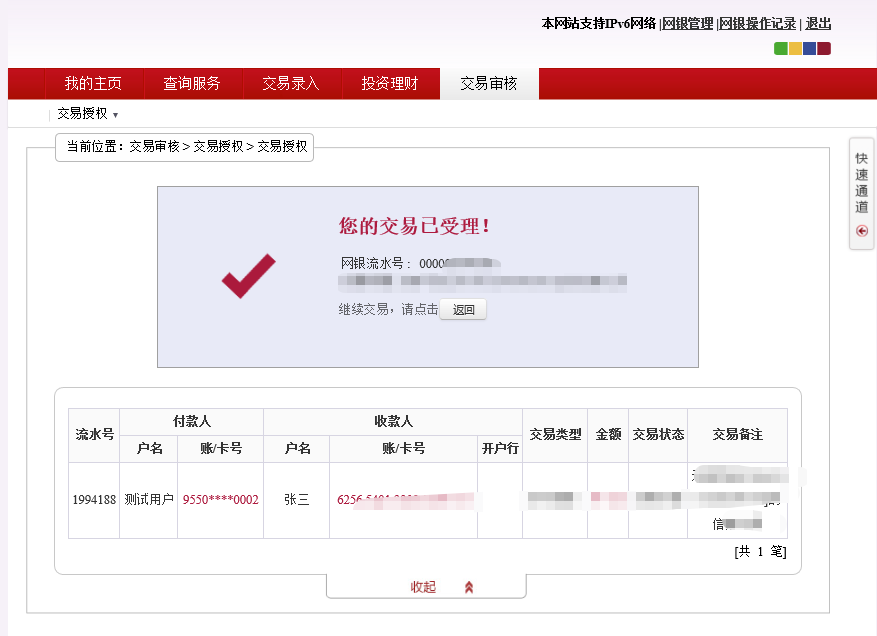
Task: Collapse the transaction details with 收起
Action: click(x=423, y=588)
